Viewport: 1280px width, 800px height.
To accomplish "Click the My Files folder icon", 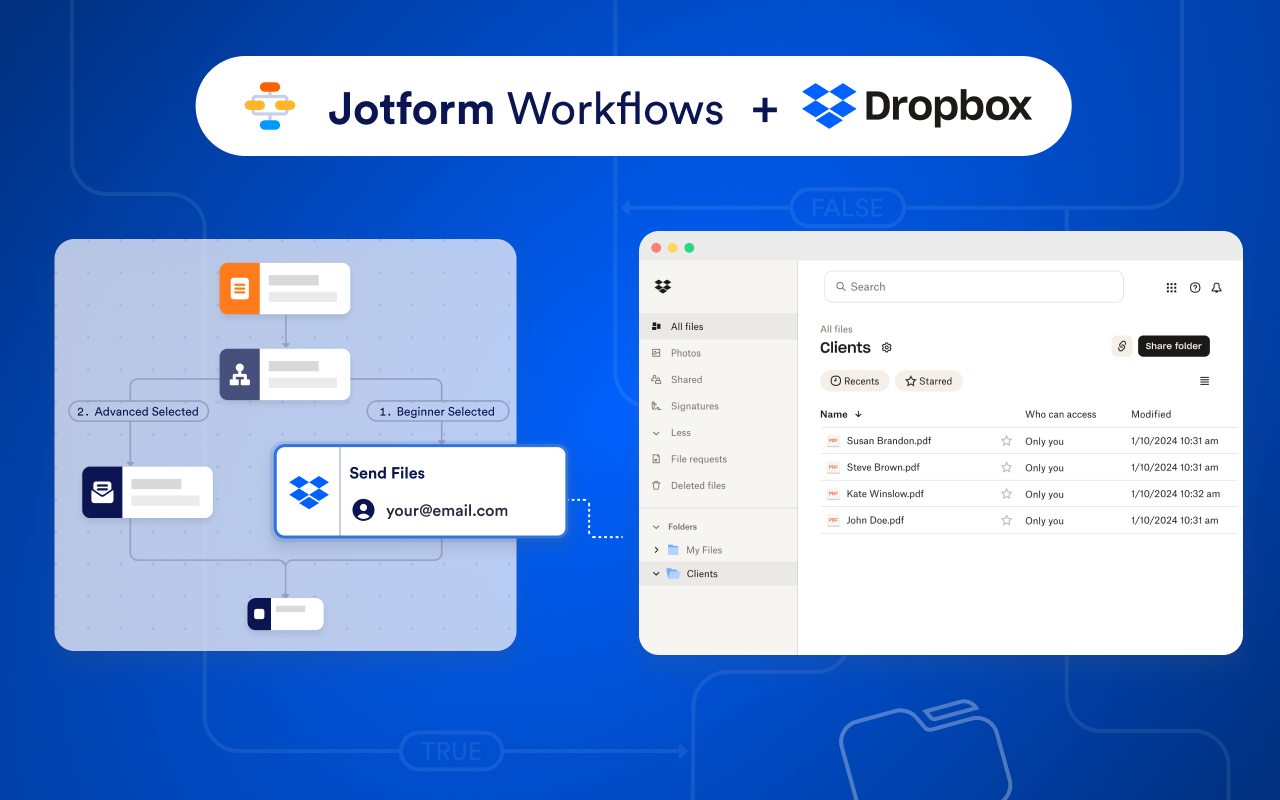I will 673,550.
